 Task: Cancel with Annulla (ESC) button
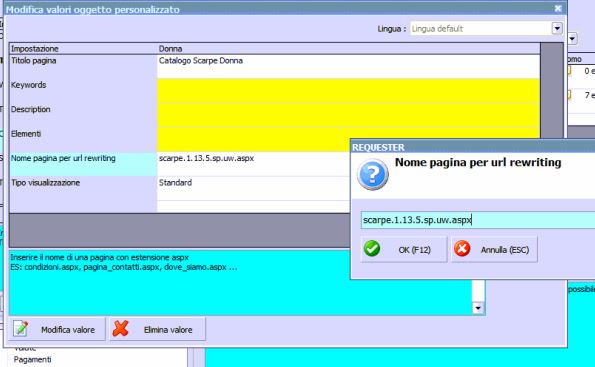494,249
